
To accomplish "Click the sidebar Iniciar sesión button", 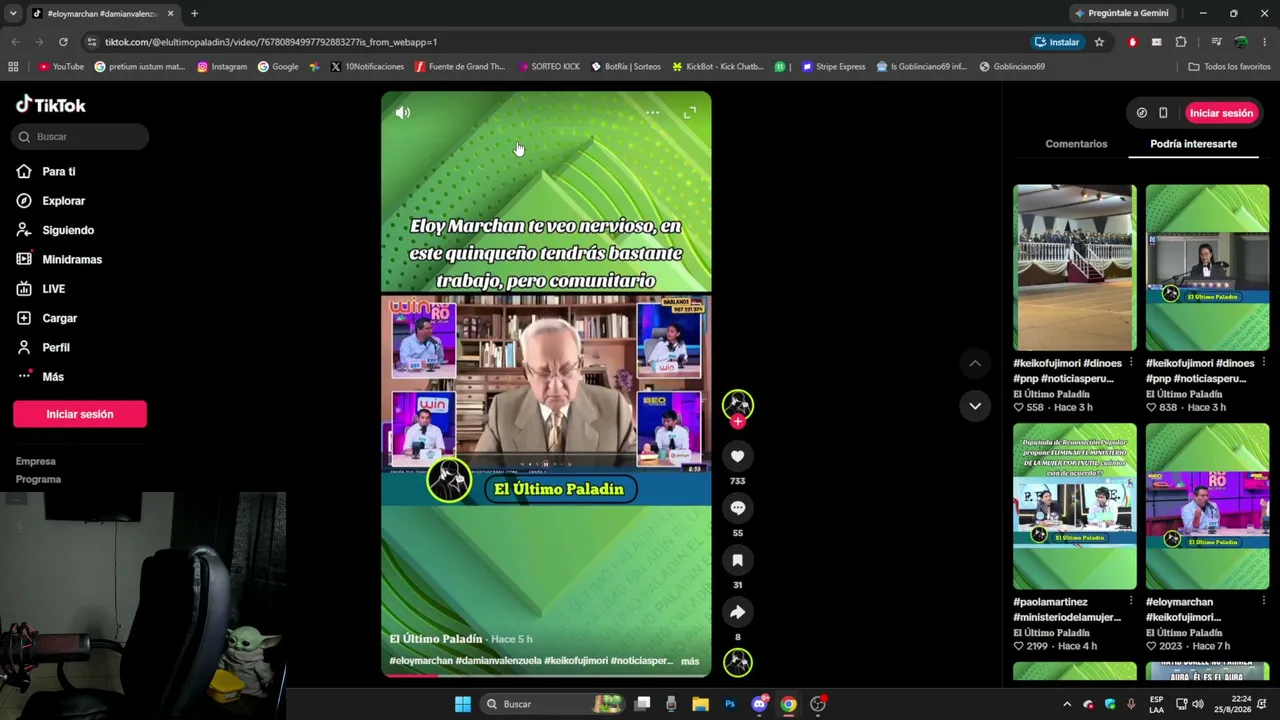I will [80, 414].
